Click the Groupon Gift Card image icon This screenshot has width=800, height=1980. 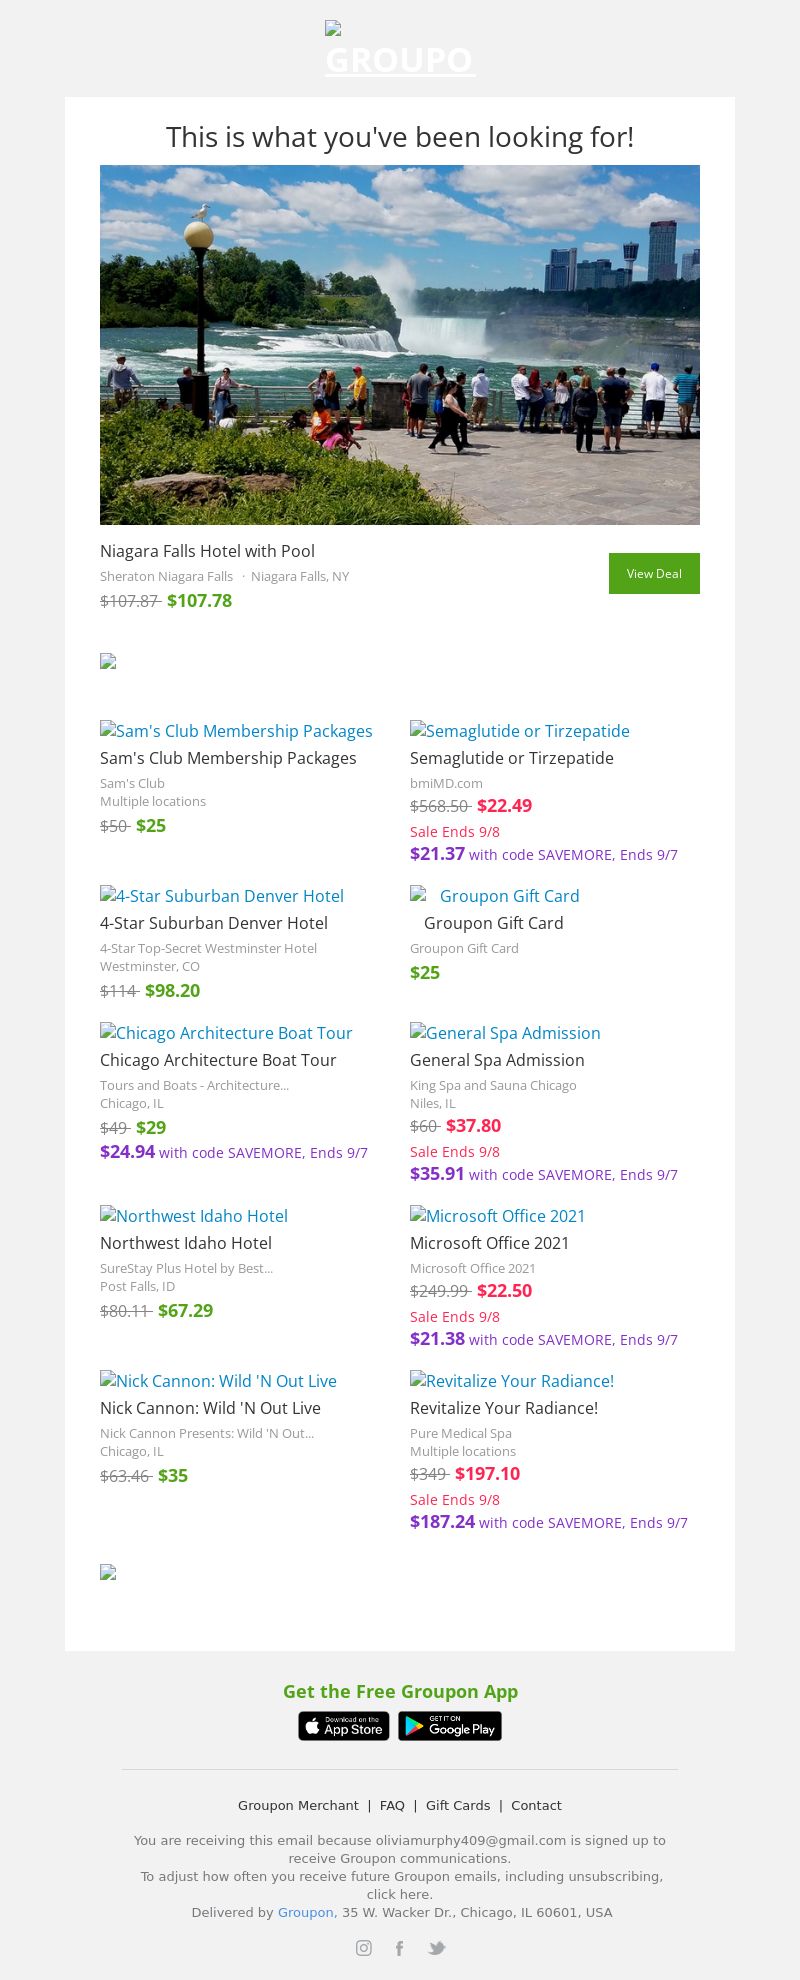coord(418,895)
